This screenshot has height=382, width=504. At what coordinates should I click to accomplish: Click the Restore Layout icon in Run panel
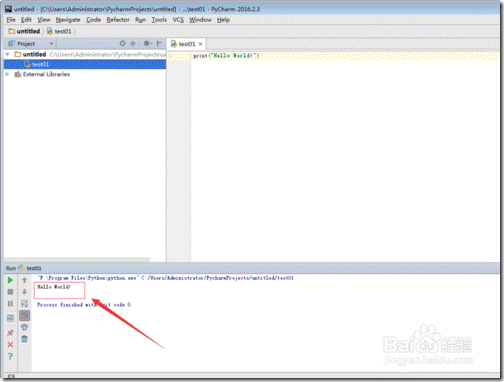pyautogui.click(x=10, y=318)
